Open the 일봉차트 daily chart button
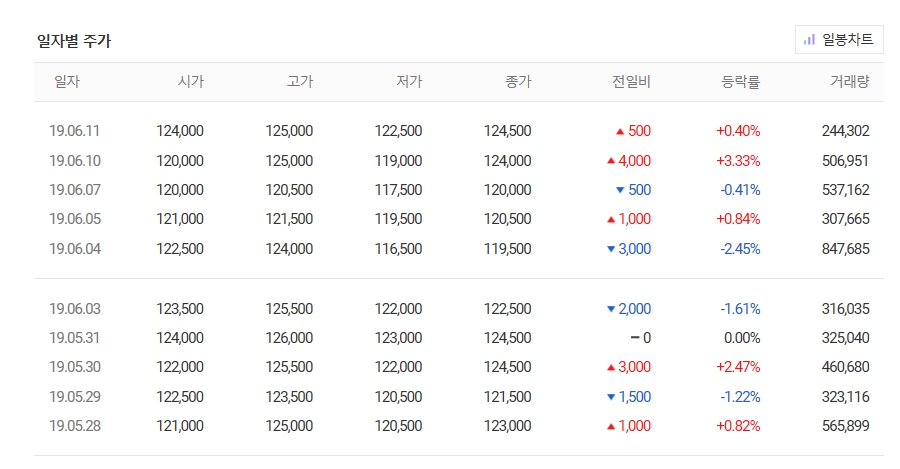This screenshot has height=469, width=900. [x=839, y=40]
